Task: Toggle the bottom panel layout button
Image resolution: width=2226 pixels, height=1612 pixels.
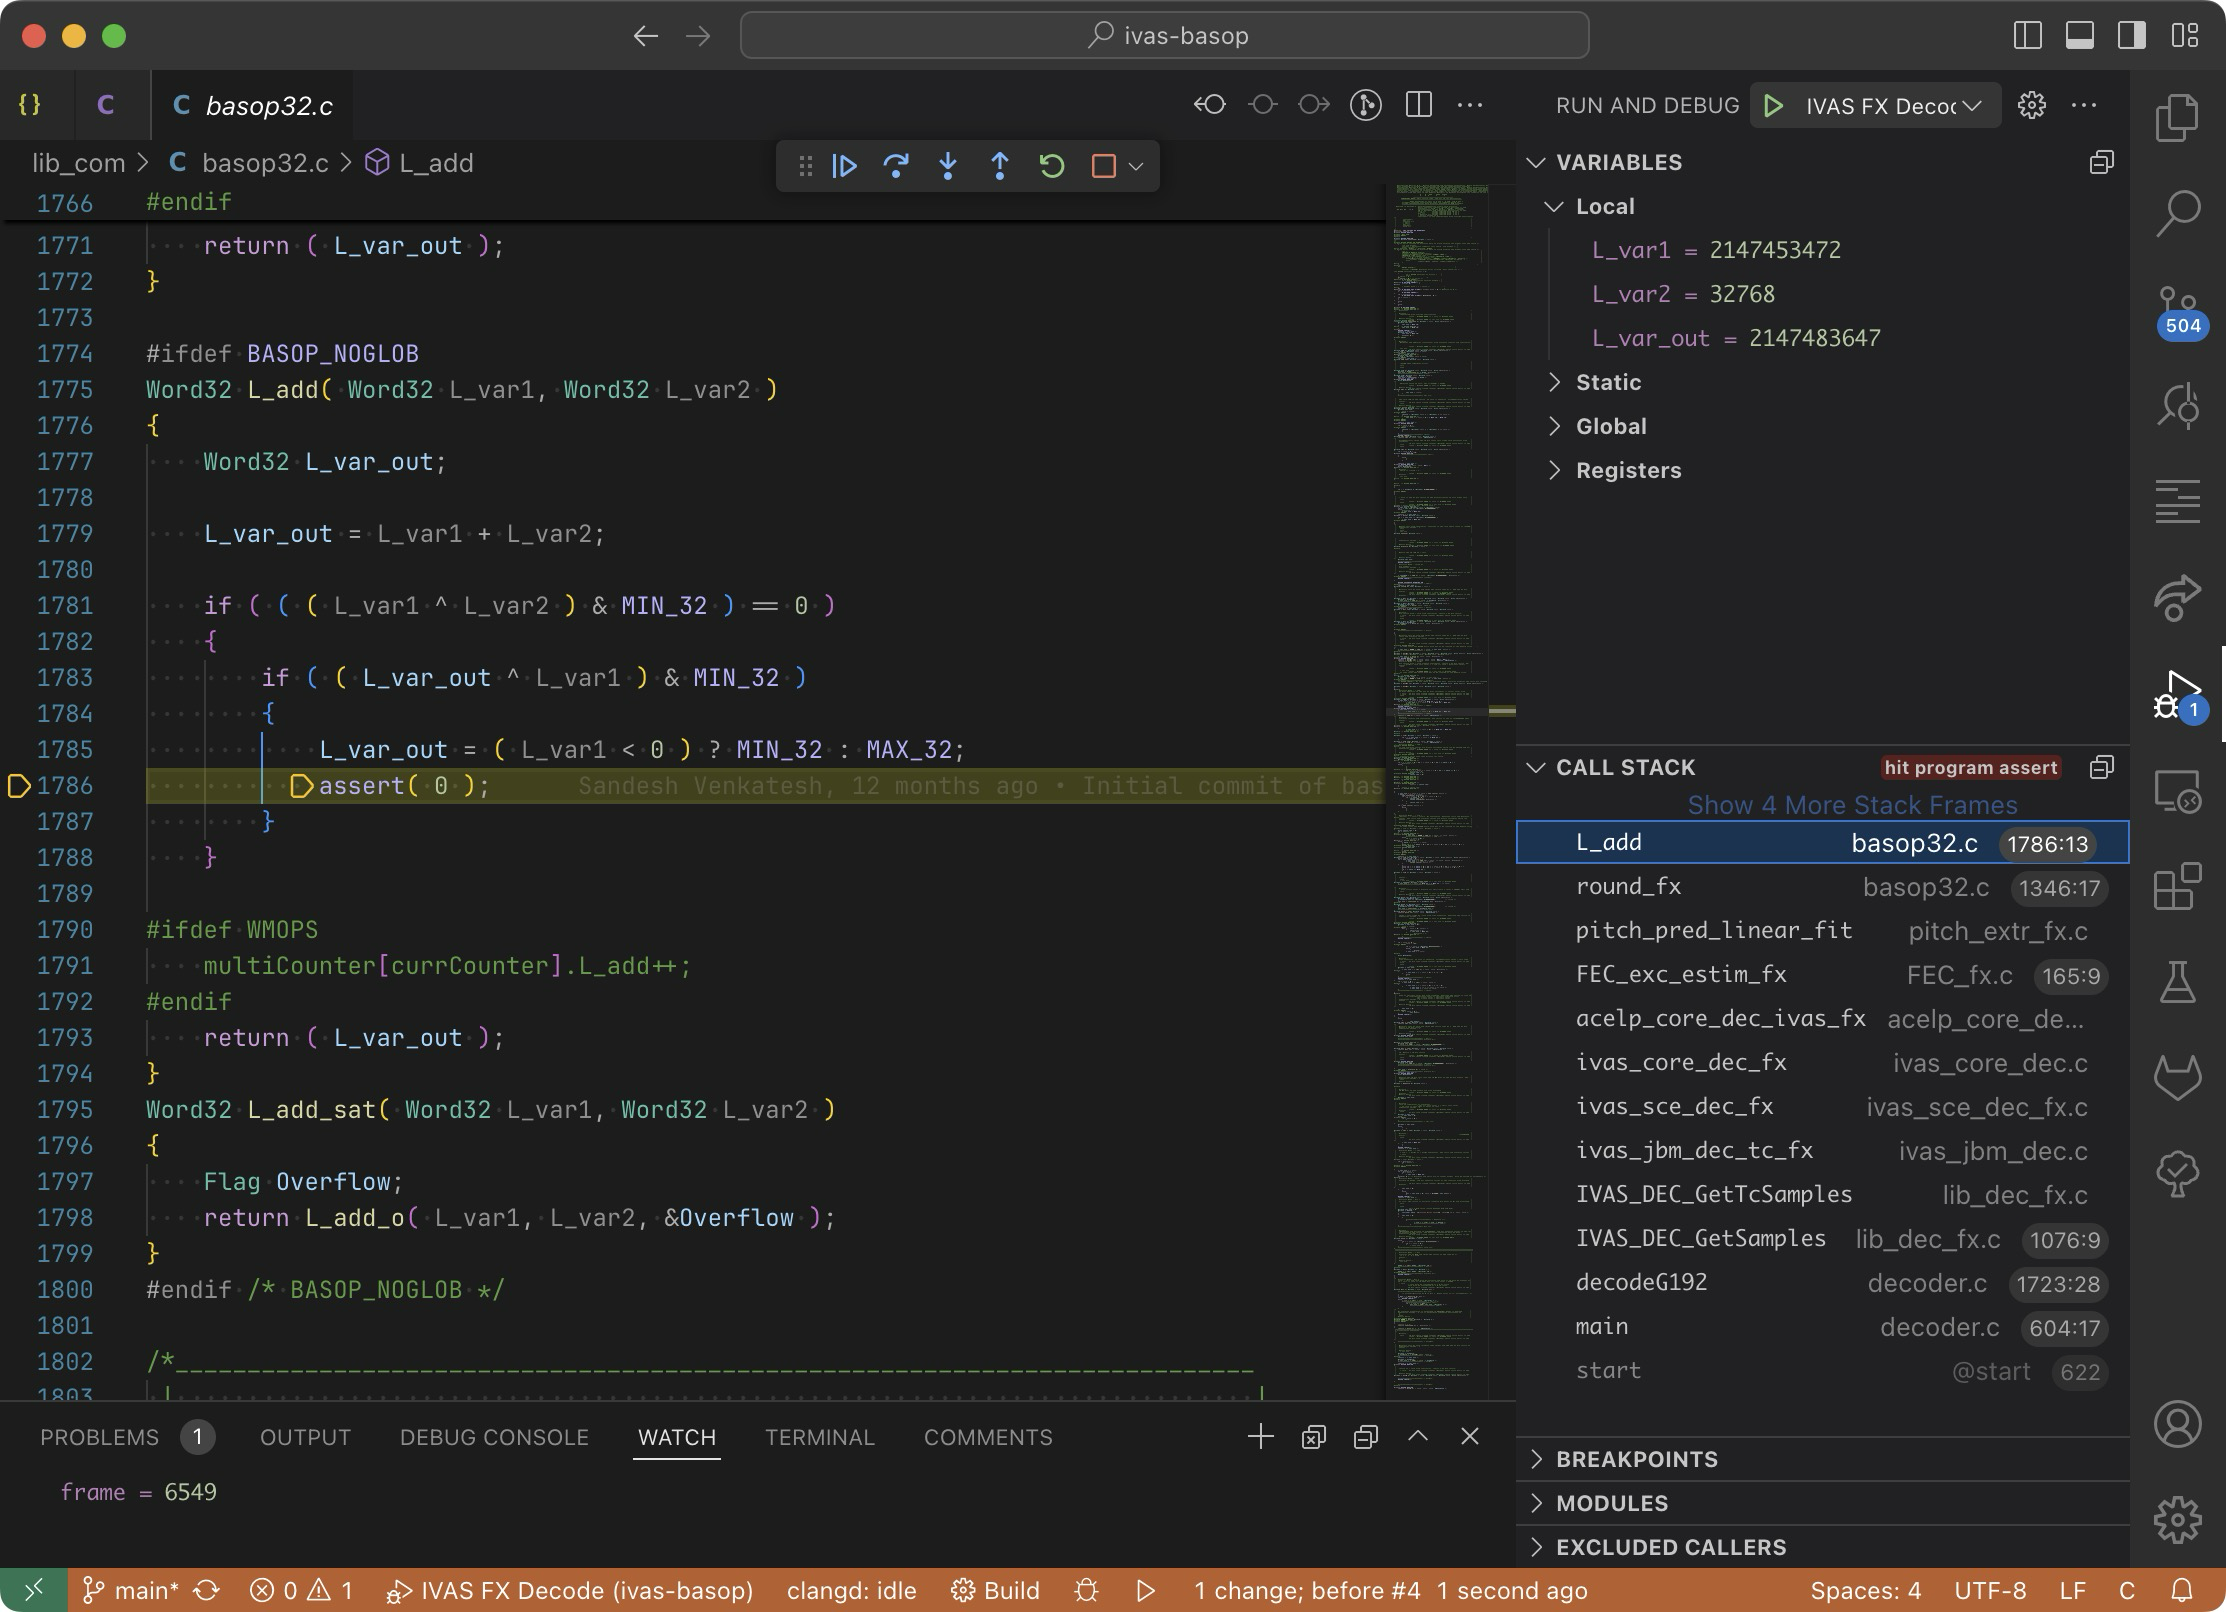Action: tap(2080, 36)
